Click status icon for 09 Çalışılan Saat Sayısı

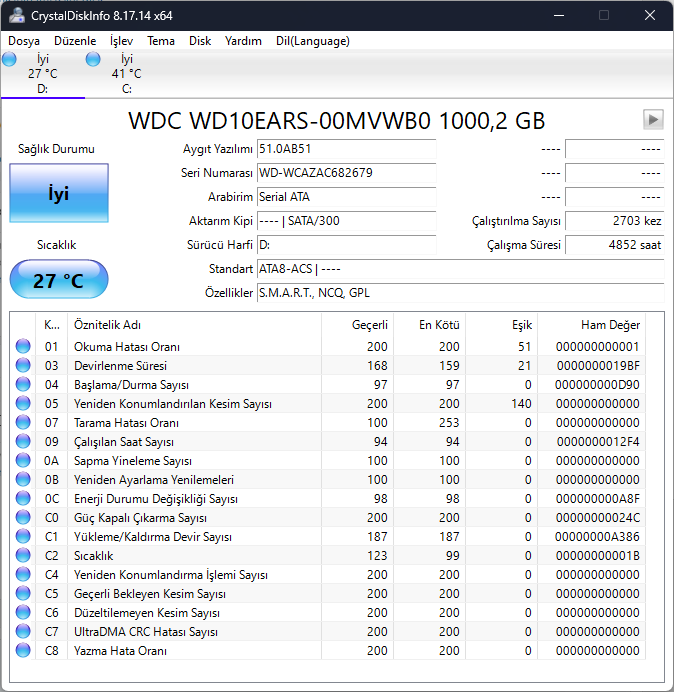(23, 441)
